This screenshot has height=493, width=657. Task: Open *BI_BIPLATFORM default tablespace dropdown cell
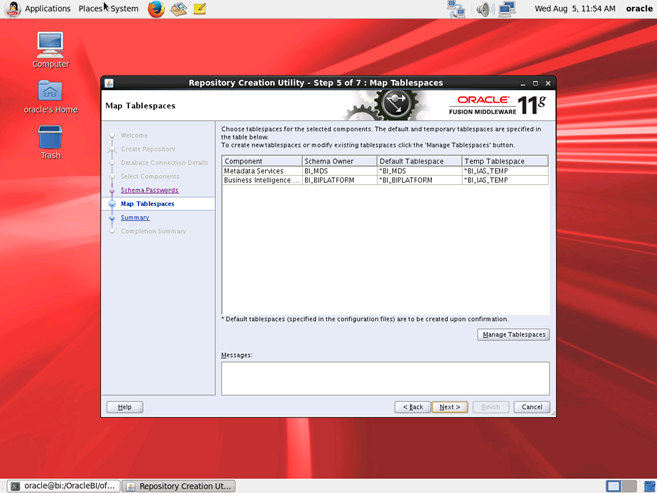pyautogui.click(x=419, y=180)
